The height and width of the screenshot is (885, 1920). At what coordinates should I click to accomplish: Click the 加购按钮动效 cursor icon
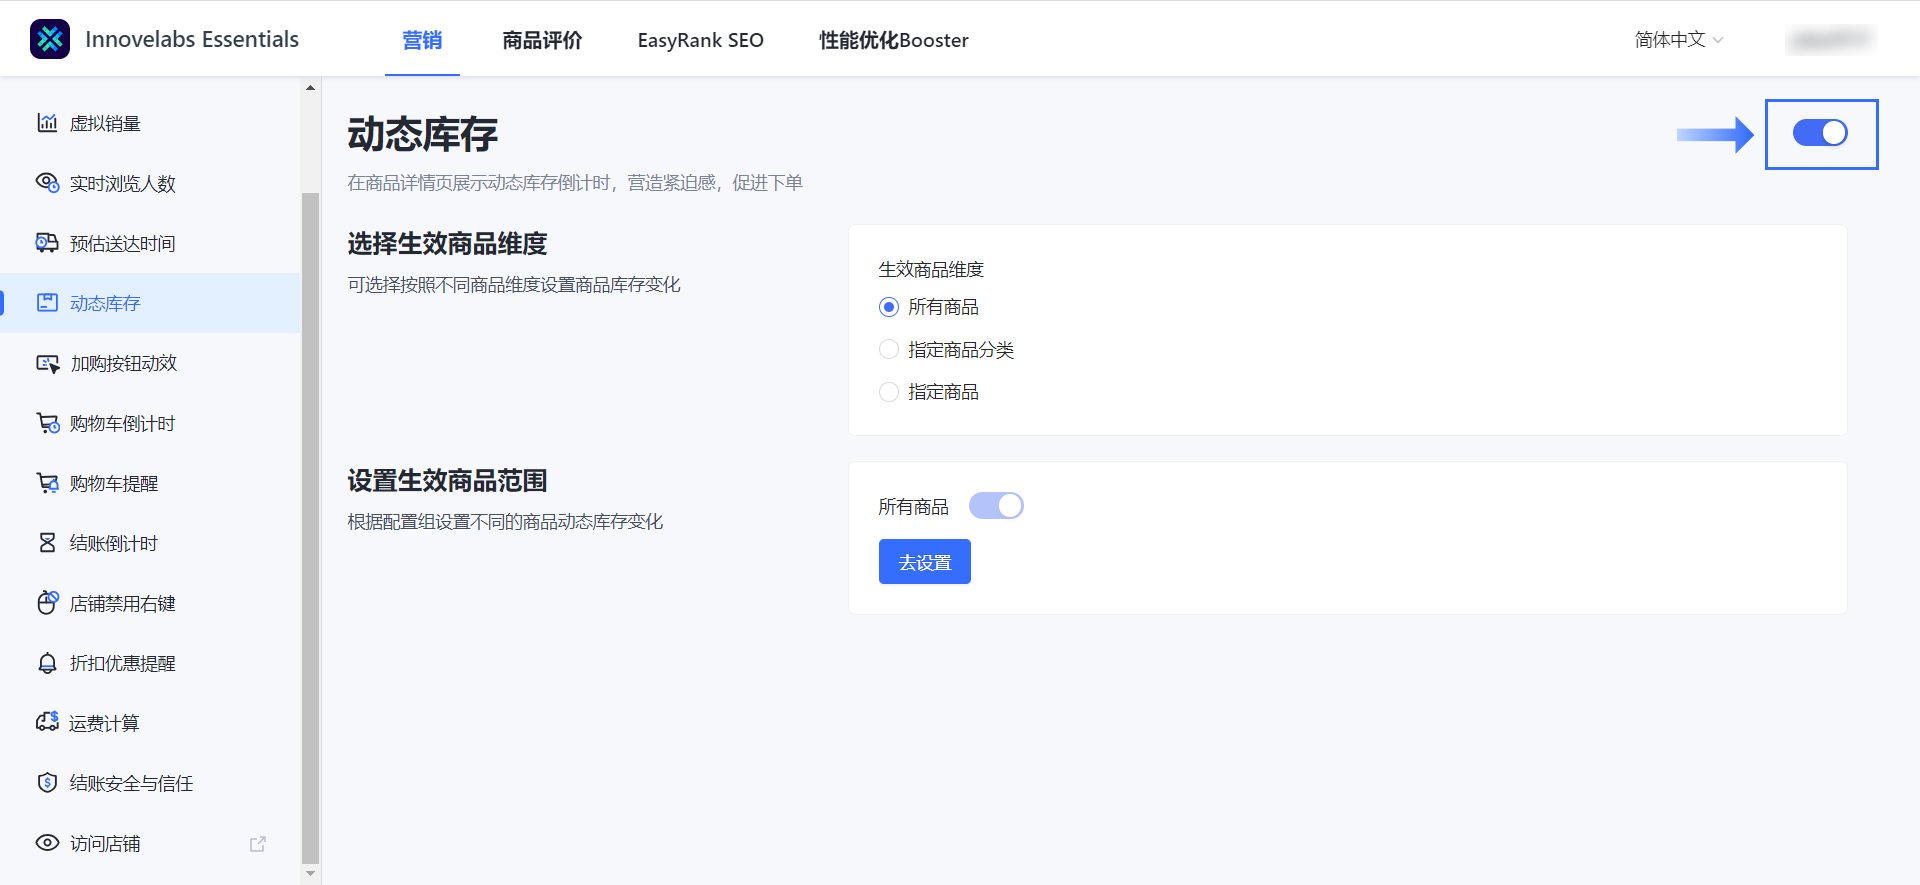[47, 364]
